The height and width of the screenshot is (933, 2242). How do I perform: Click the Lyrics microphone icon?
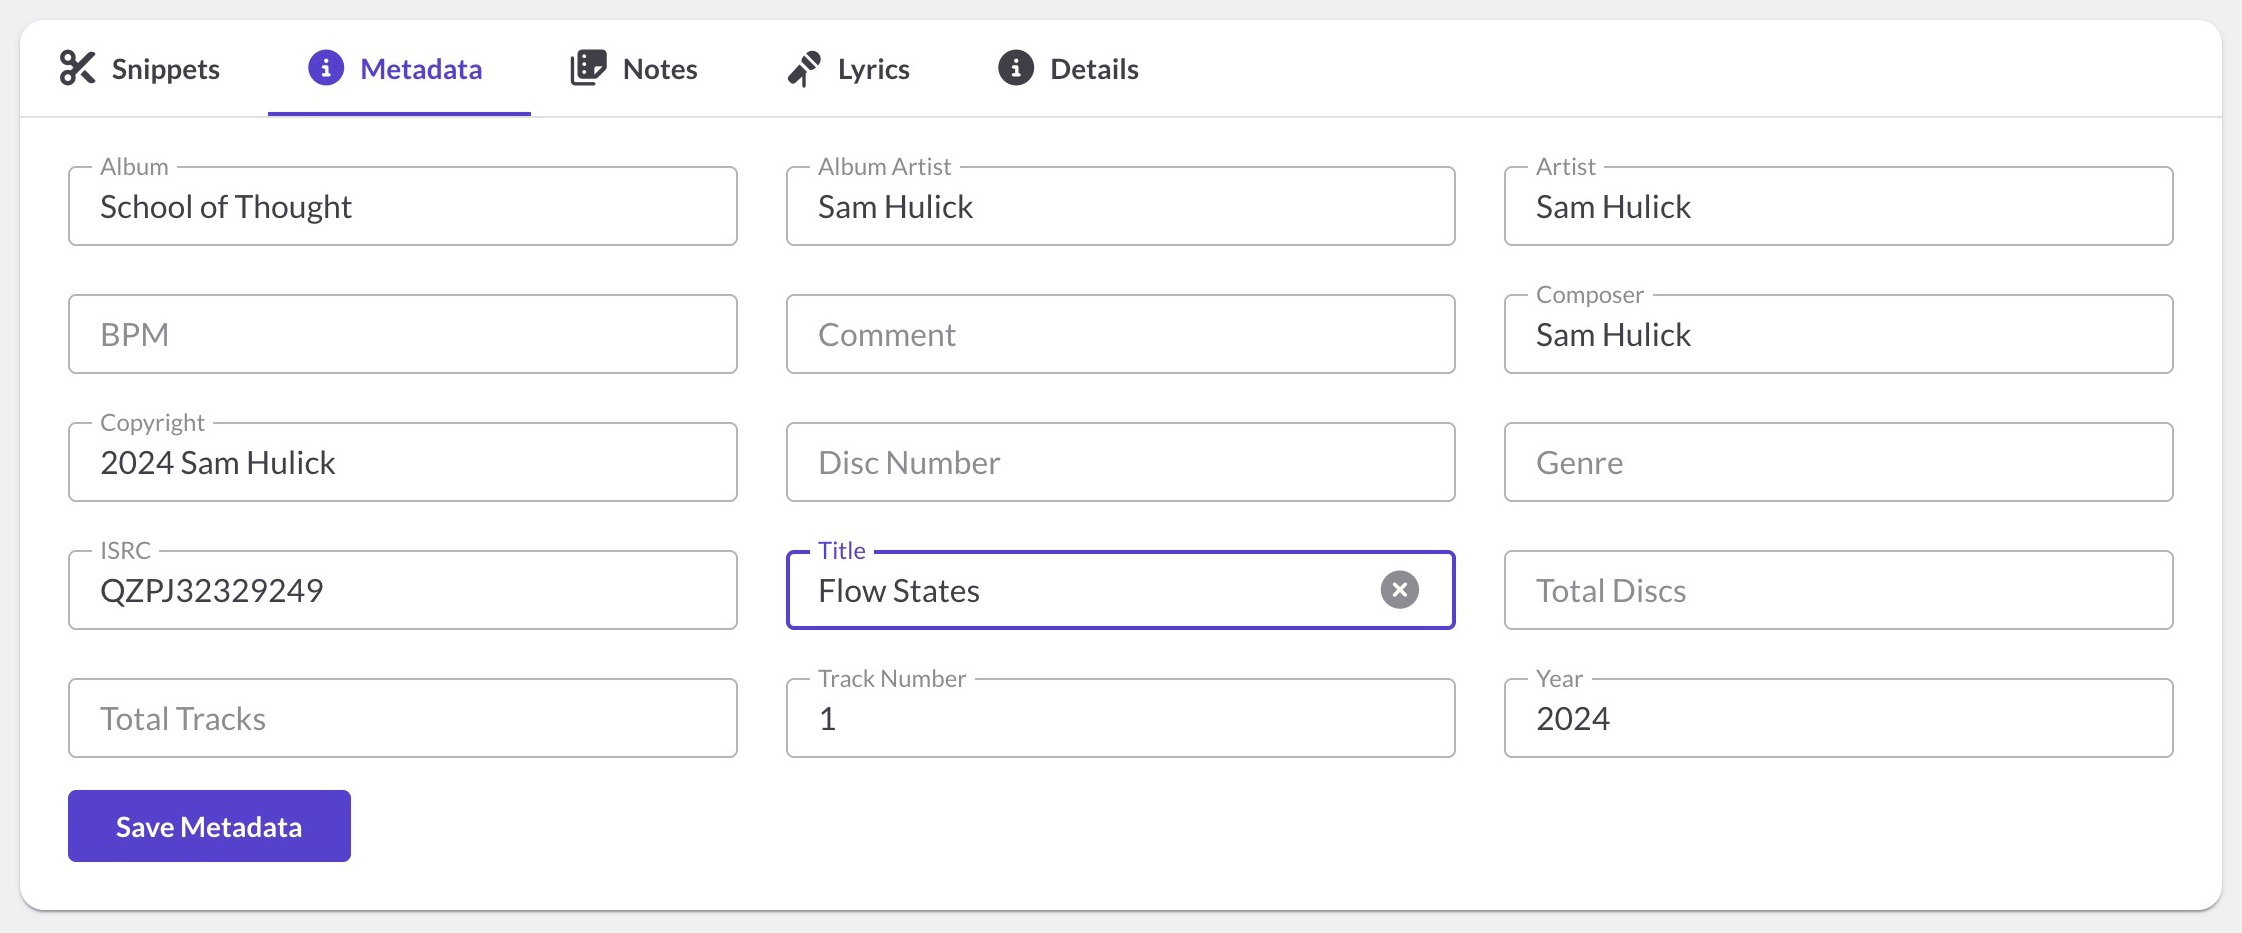(804, 68)
